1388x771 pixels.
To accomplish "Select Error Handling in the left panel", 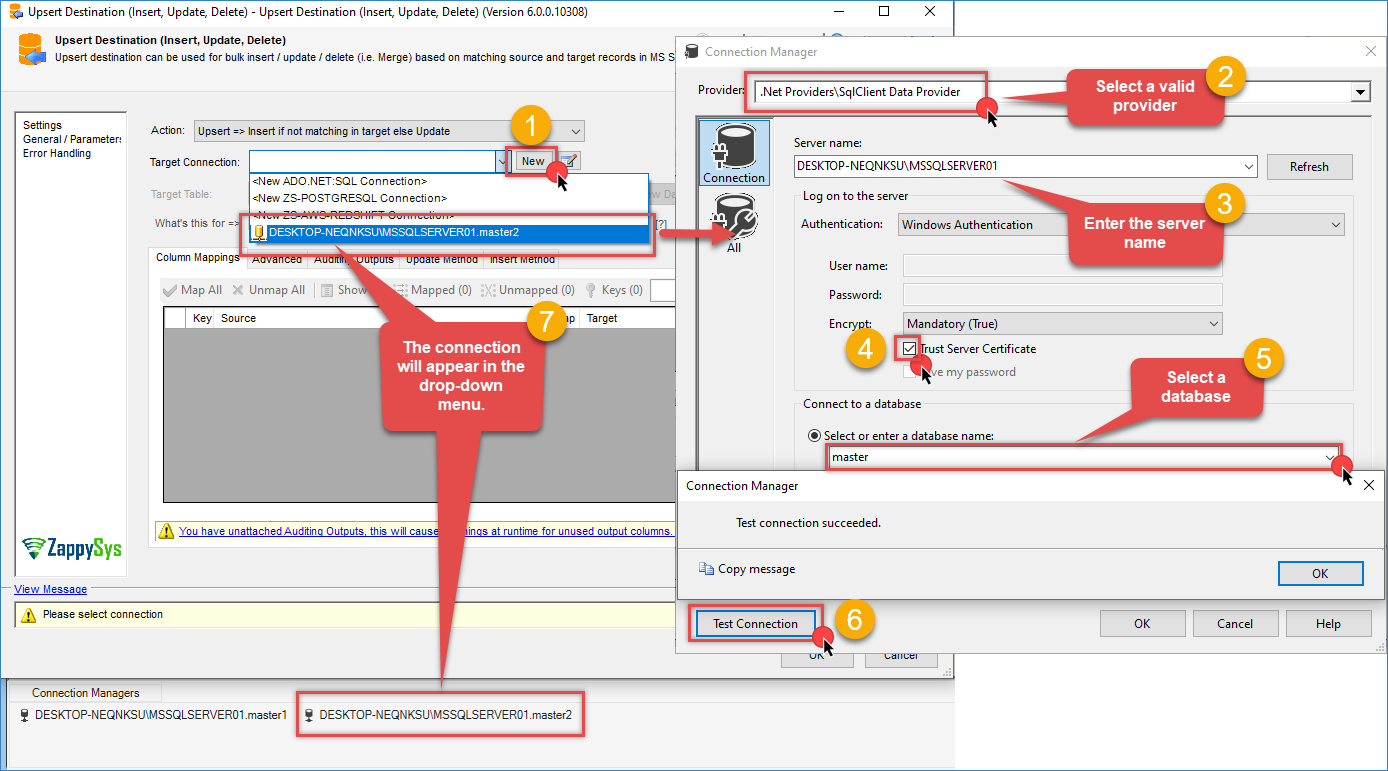I will [x=57, y=154].
